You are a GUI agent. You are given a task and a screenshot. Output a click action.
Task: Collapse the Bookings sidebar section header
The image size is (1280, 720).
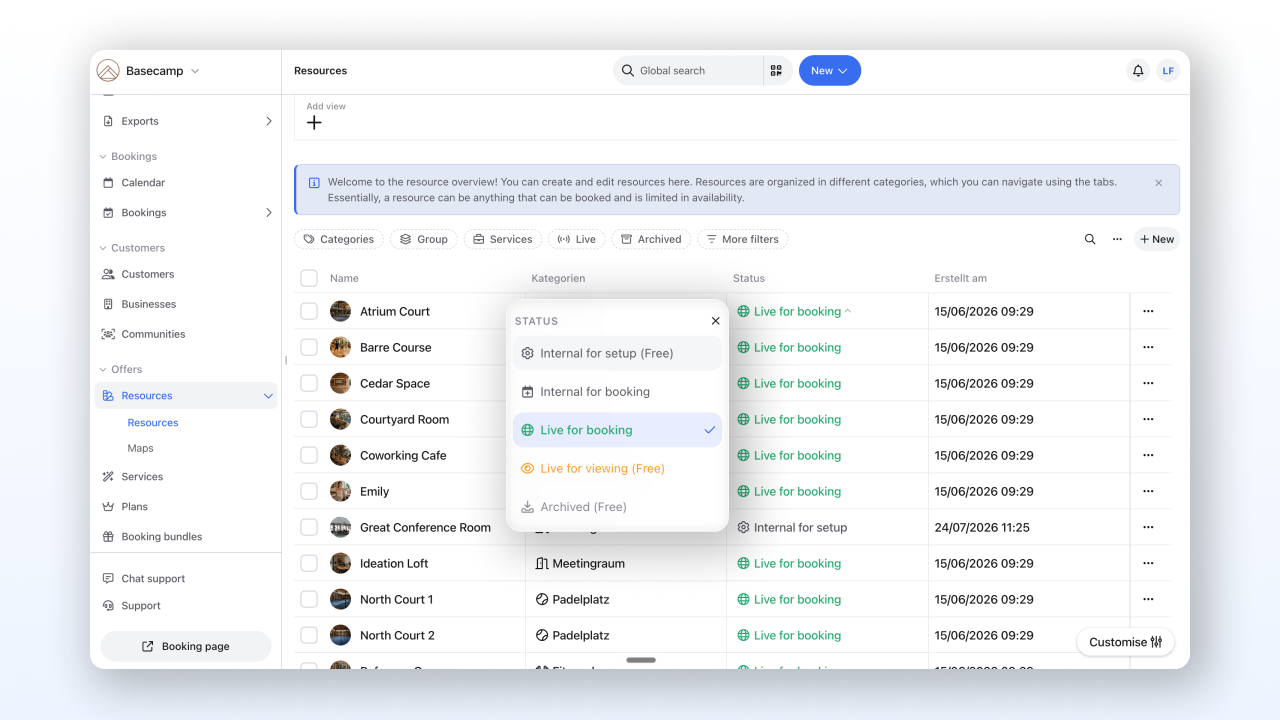pos(127,156)
